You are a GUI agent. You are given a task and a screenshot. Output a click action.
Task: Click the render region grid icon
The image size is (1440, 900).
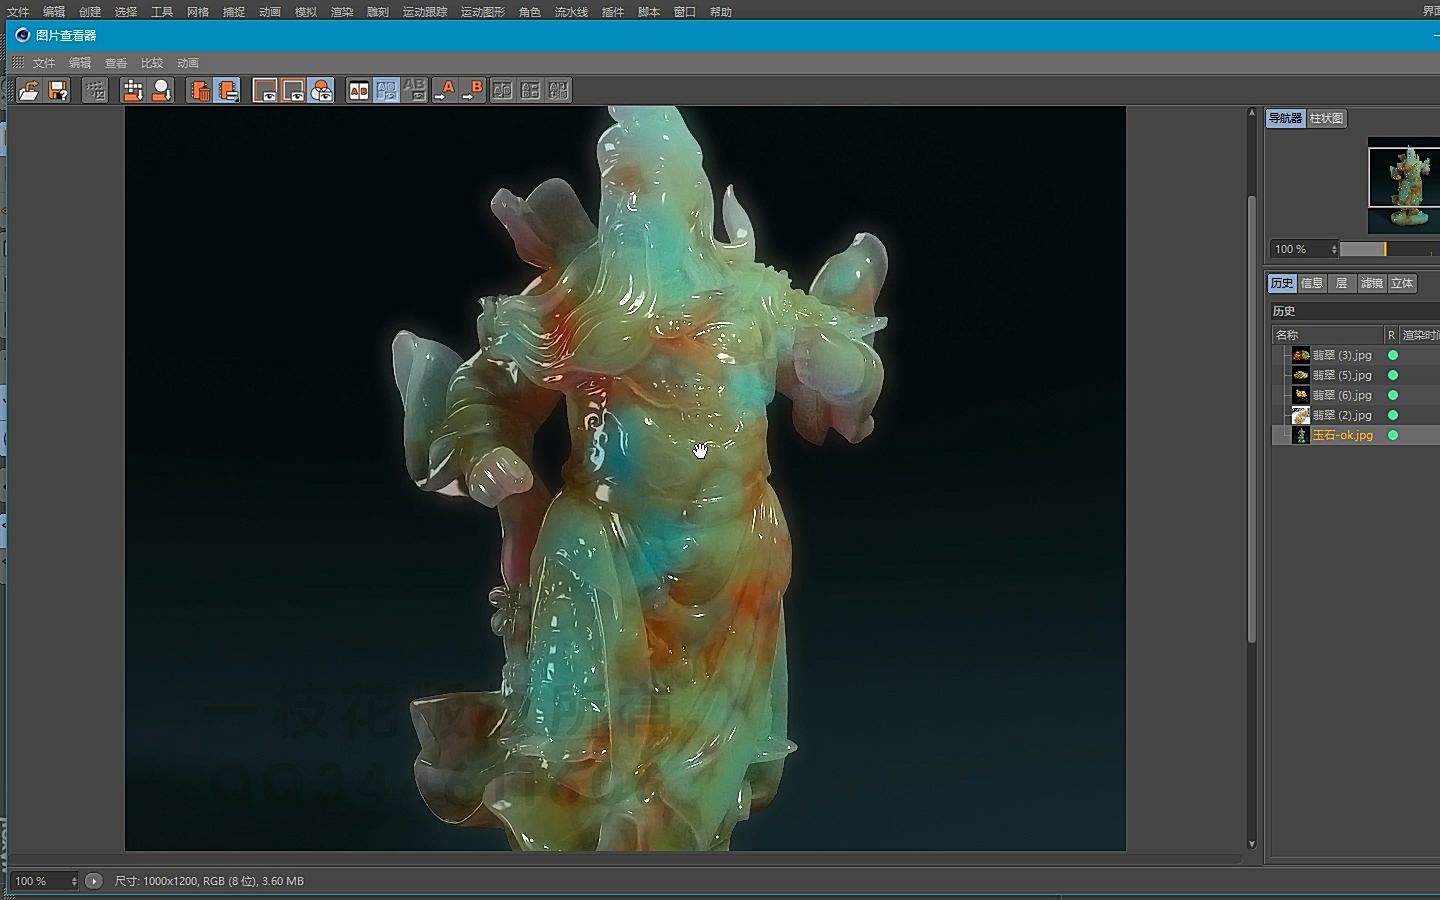pyautogui.click(x=95, y=91)
